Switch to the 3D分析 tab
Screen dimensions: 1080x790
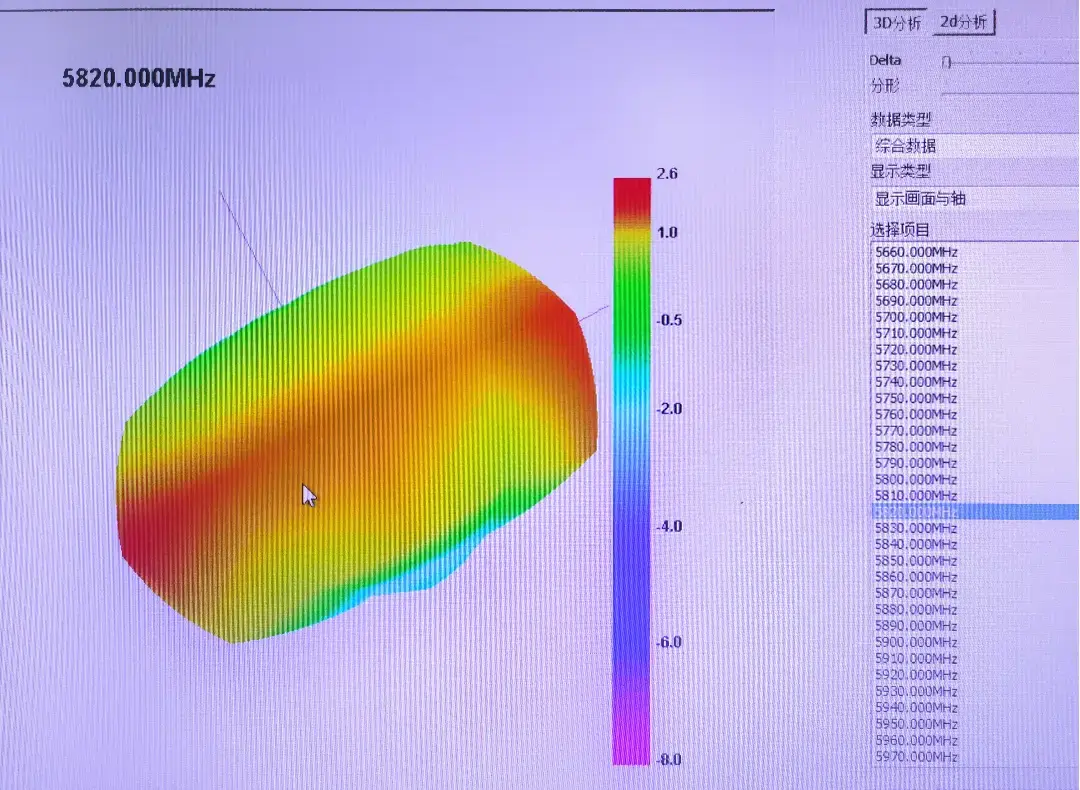pyautogui.click(x=896, y=23)
